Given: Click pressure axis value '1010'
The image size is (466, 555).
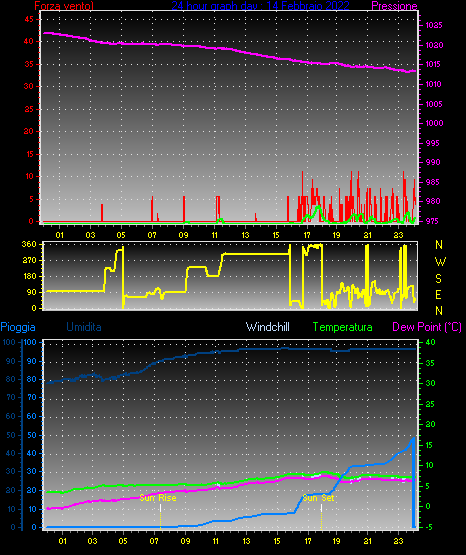Looking at the screenshot, I should [433, 84].
